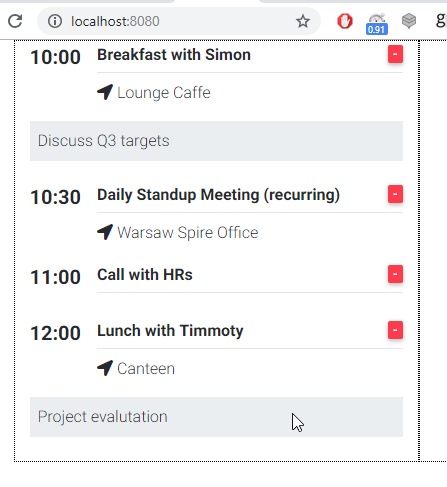This screenshot has width=447, height=487.
Task: Open the red ad blocker extension
Action: (344, 21)
